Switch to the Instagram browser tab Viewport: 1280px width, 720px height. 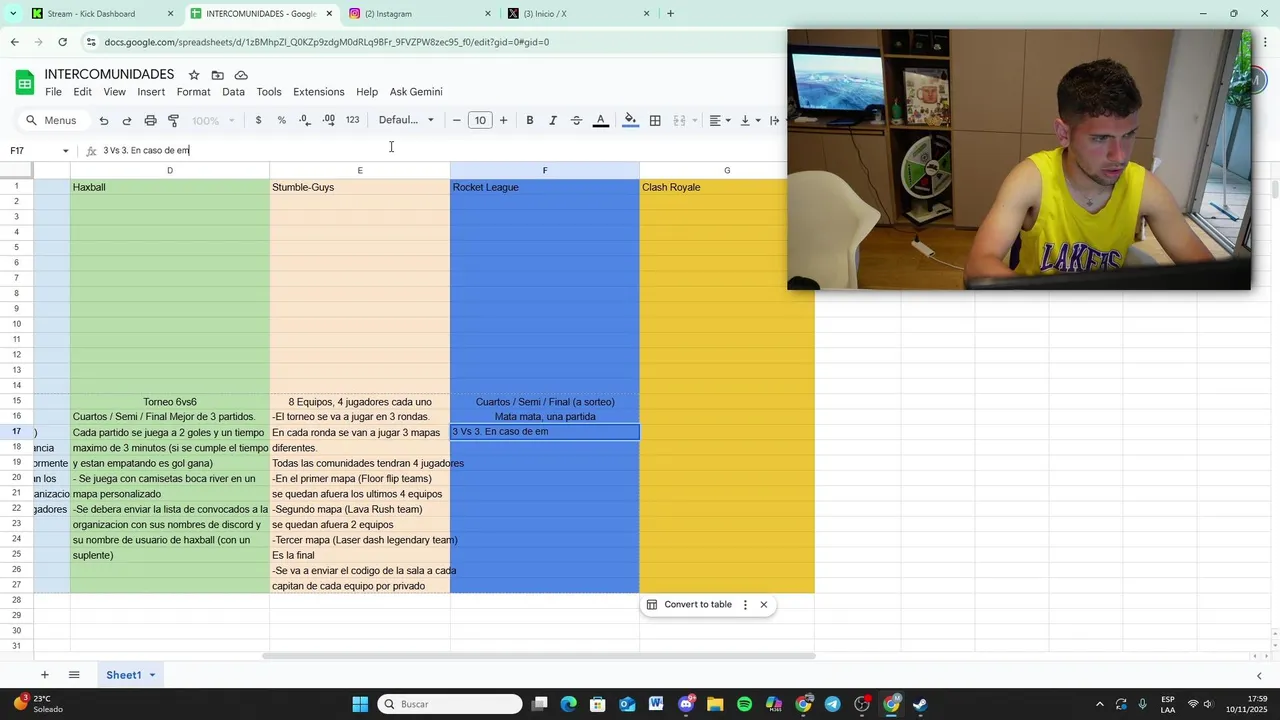pos(420,14)
